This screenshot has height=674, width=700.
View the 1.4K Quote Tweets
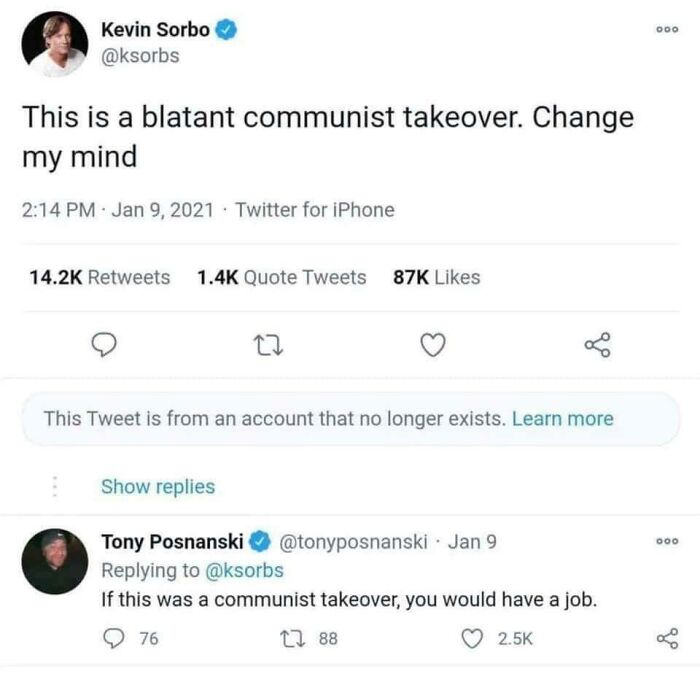click(x=283, y=278)
